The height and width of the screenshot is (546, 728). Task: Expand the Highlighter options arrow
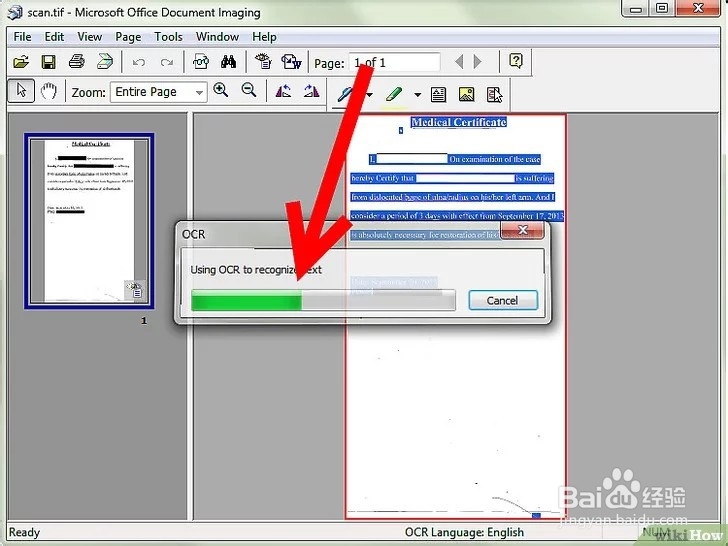(417, 95)
